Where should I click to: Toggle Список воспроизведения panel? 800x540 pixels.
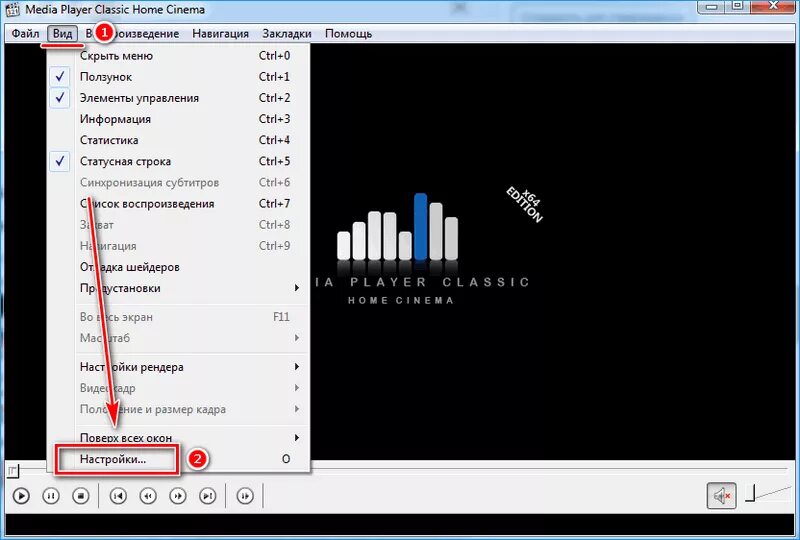[179, 204]
